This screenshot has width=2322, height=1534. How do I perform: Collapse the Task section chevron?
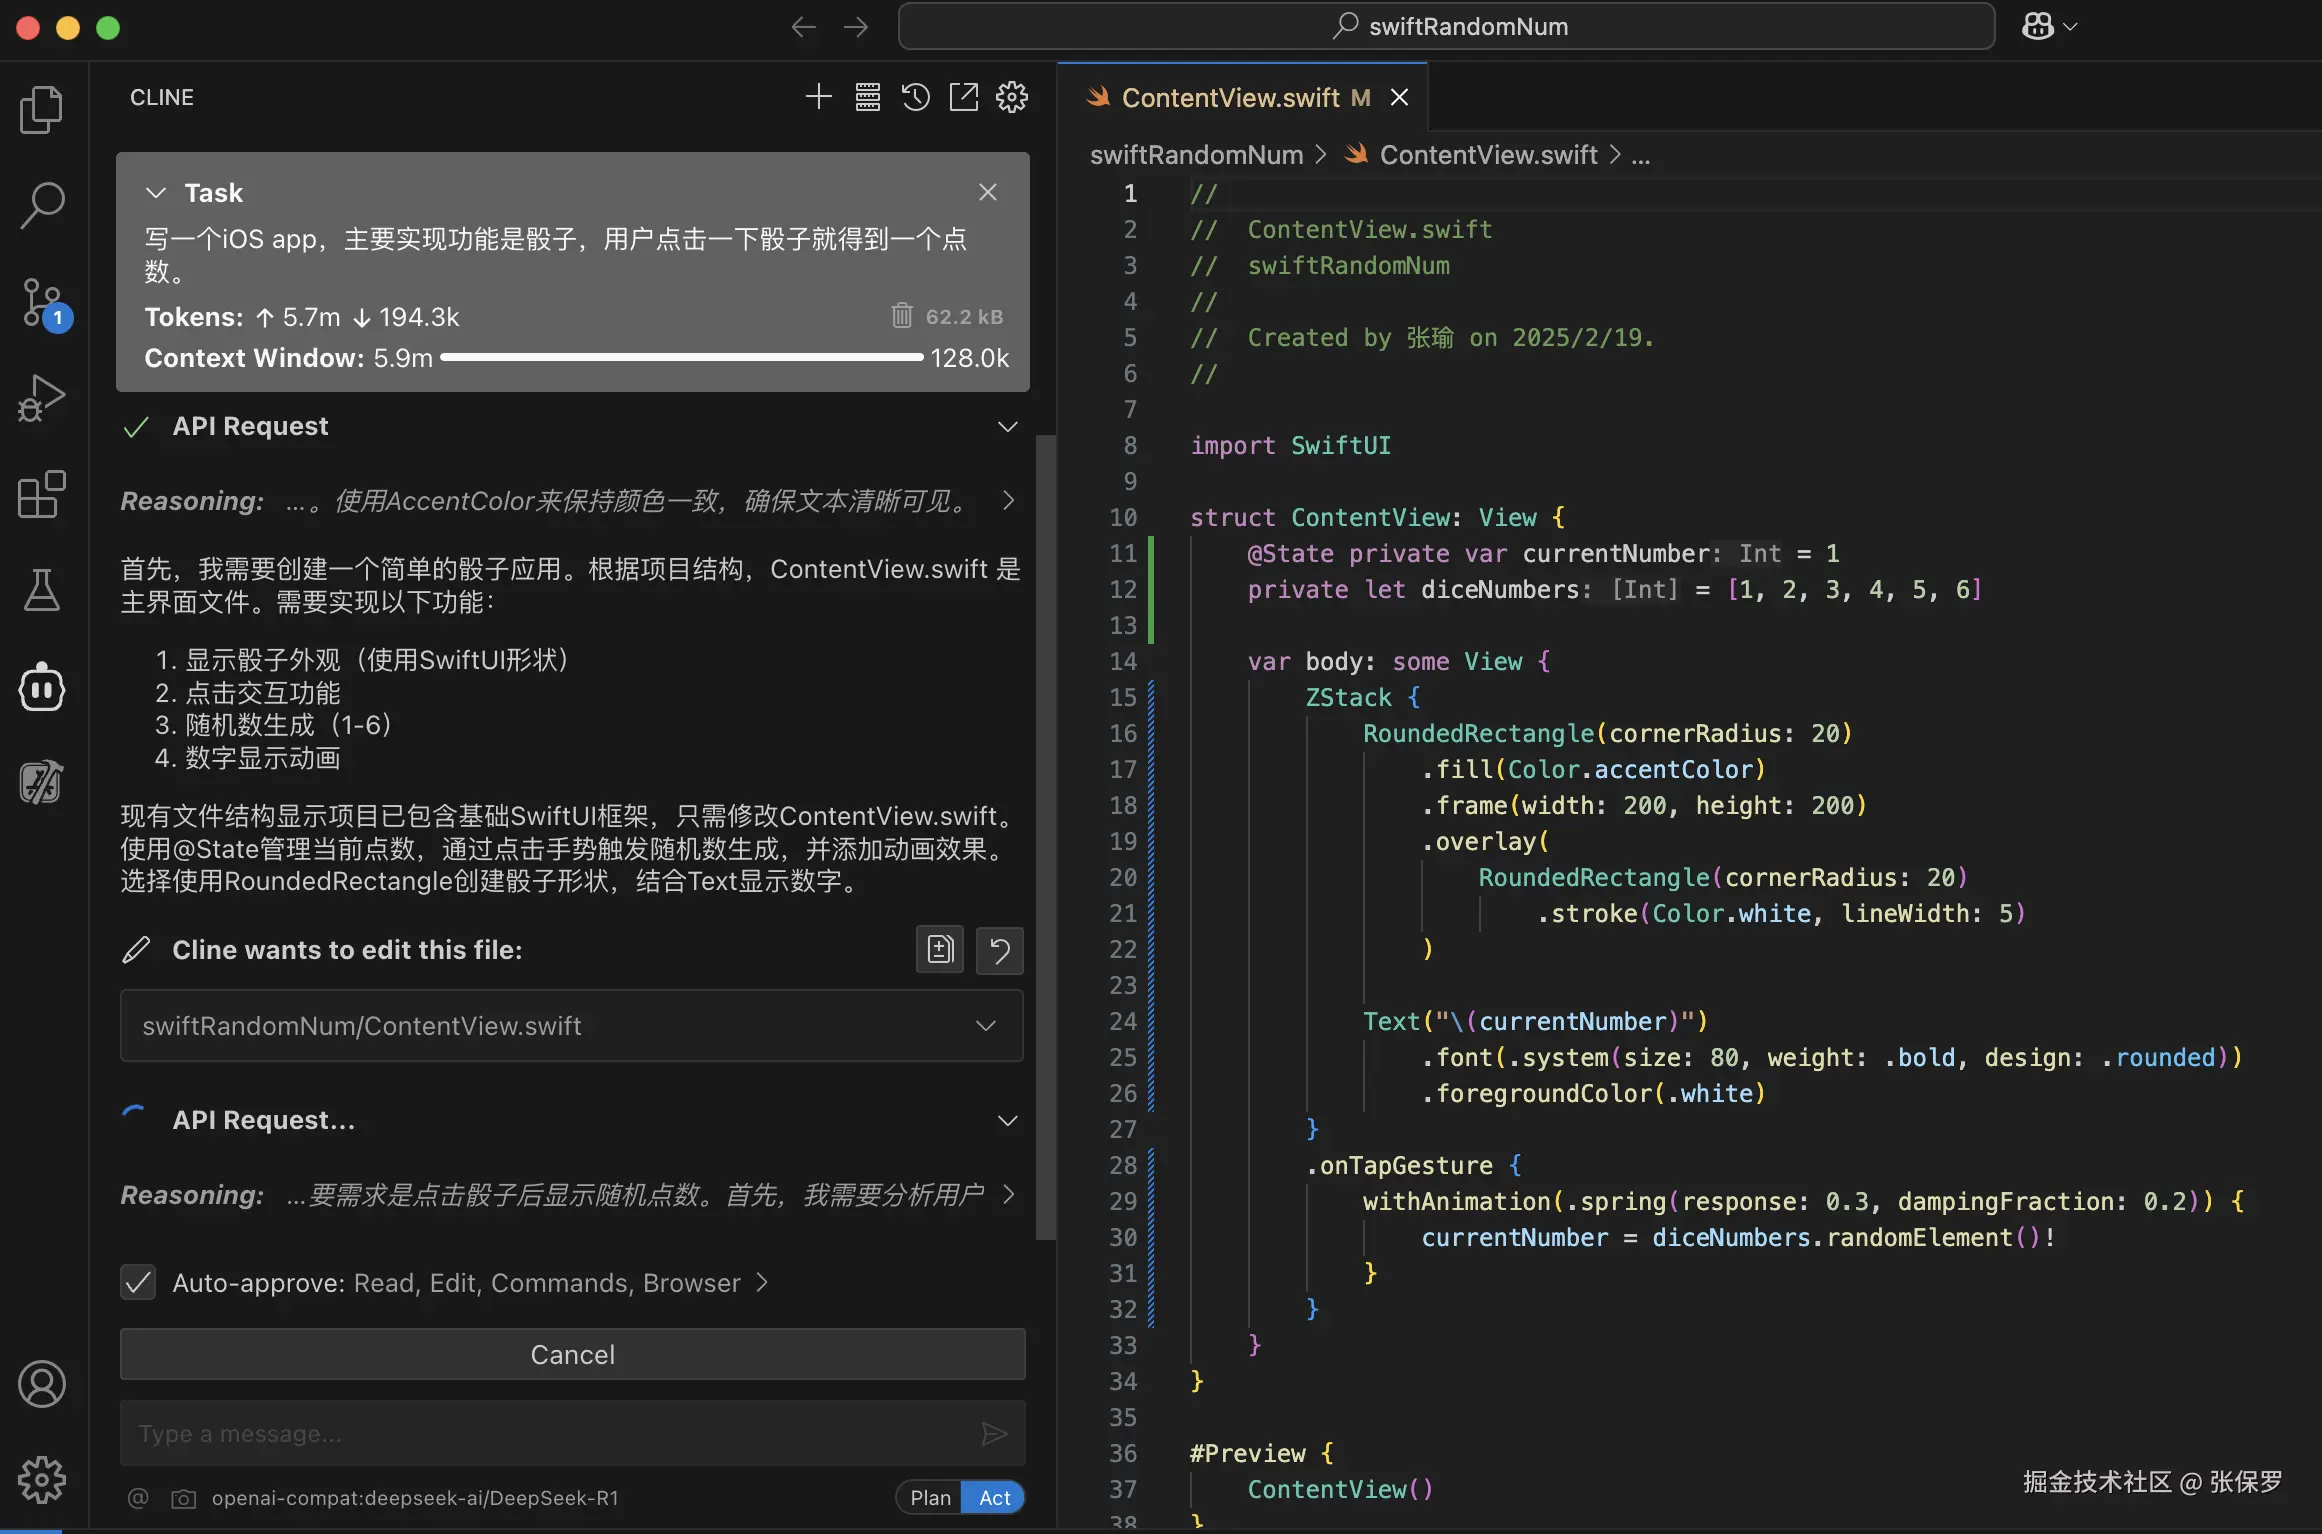point(156,192)
